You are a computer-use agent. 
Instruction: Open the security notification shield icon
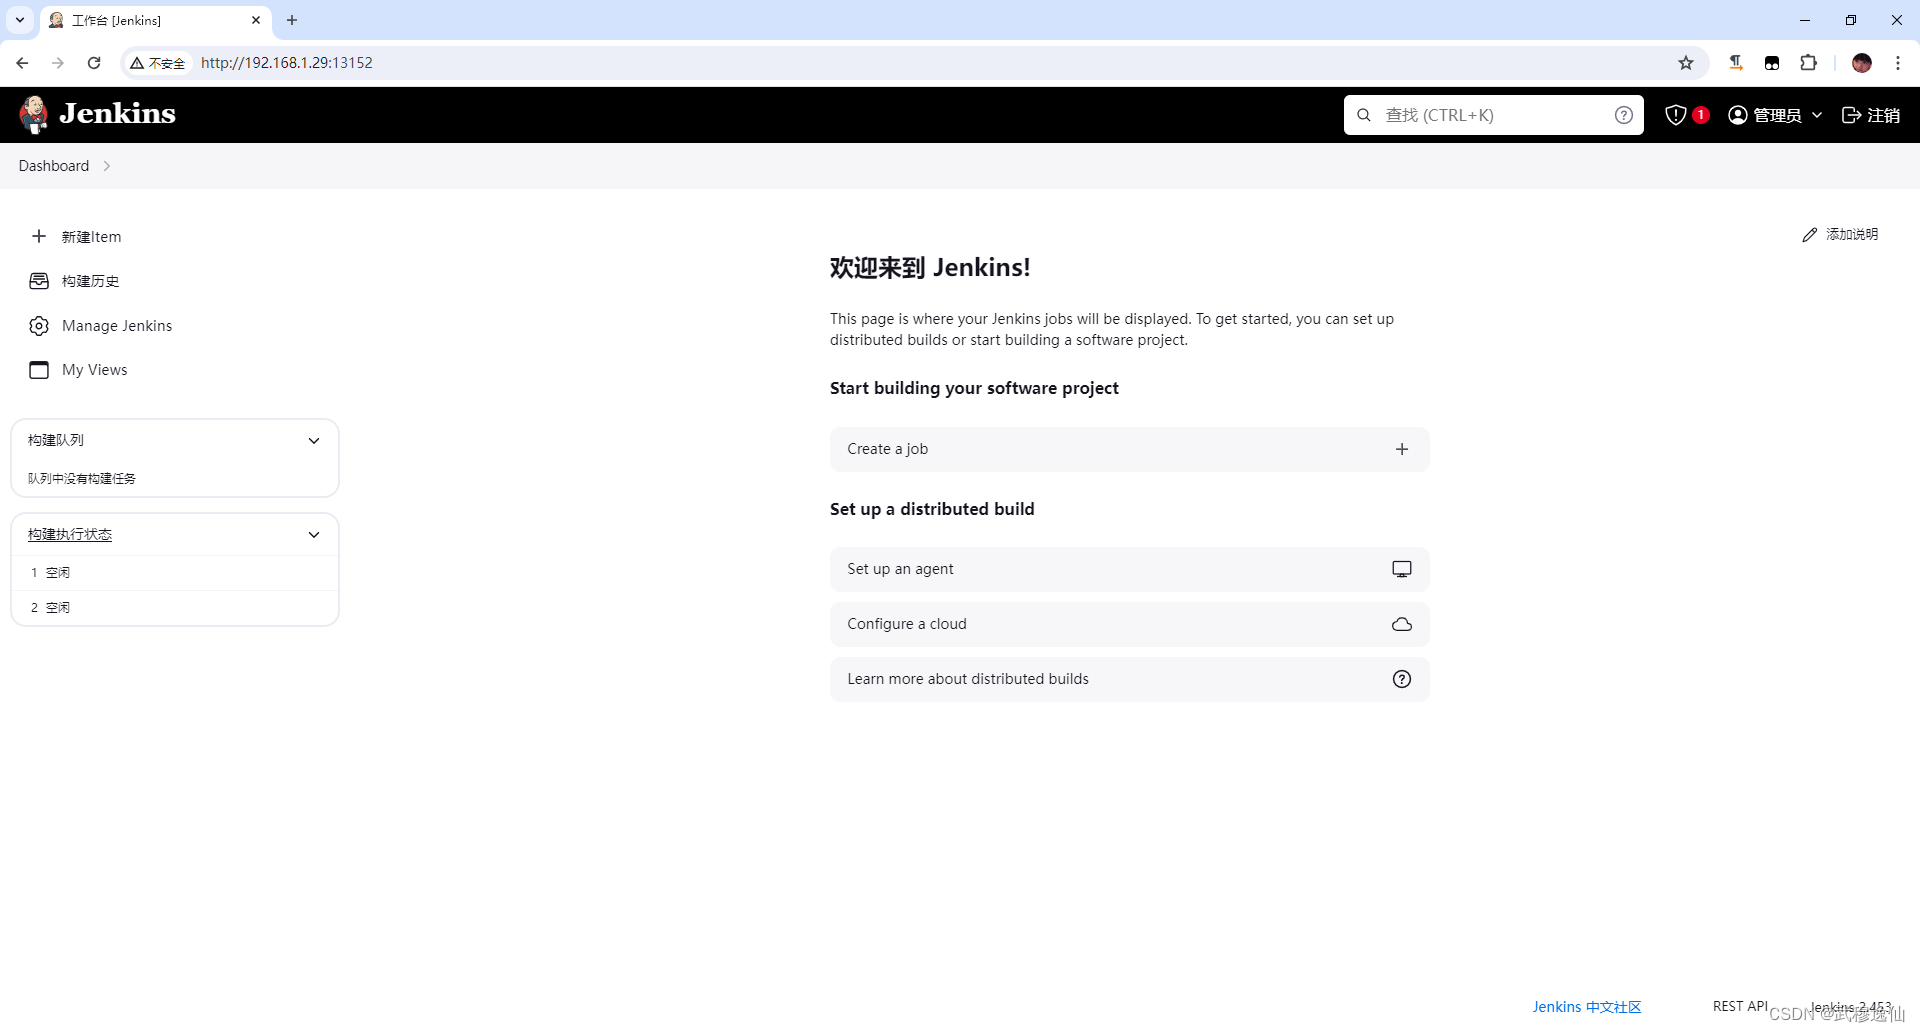click(x=1677, y=114)
